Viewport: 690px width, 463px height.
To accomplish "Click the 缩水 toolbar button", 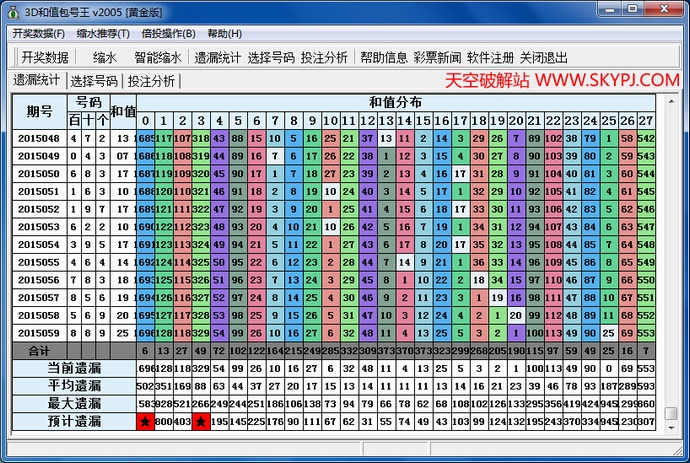I will (x=105, y=57).
